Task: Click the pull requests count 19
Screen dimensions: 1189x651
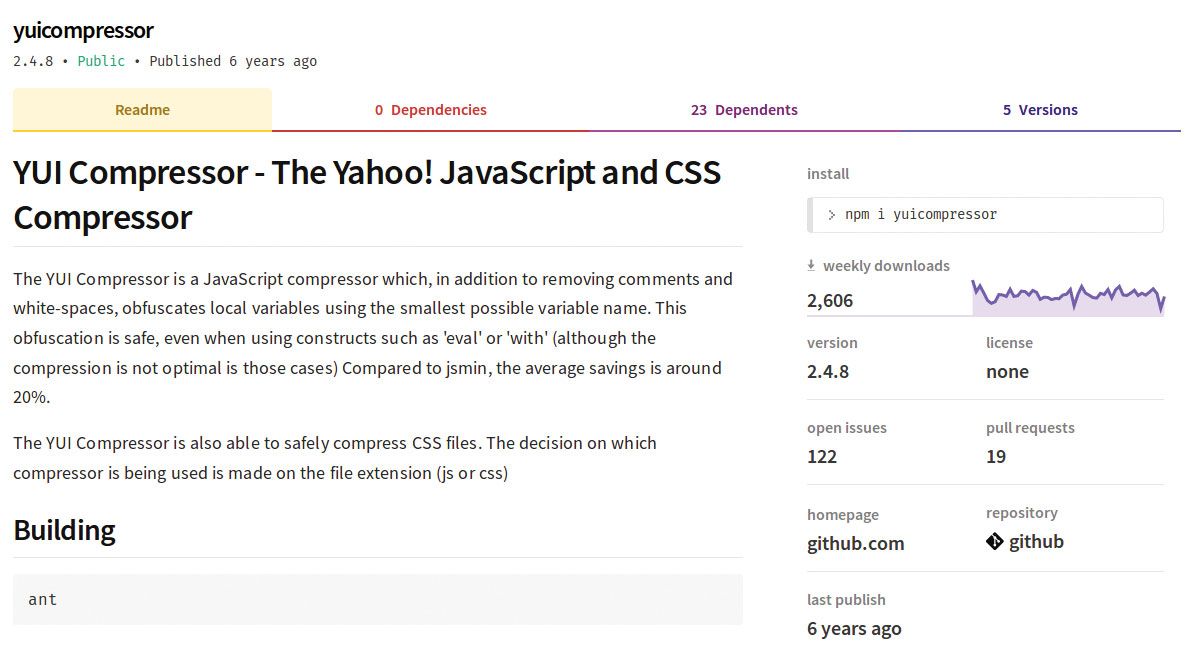Action: click(995, 456)
